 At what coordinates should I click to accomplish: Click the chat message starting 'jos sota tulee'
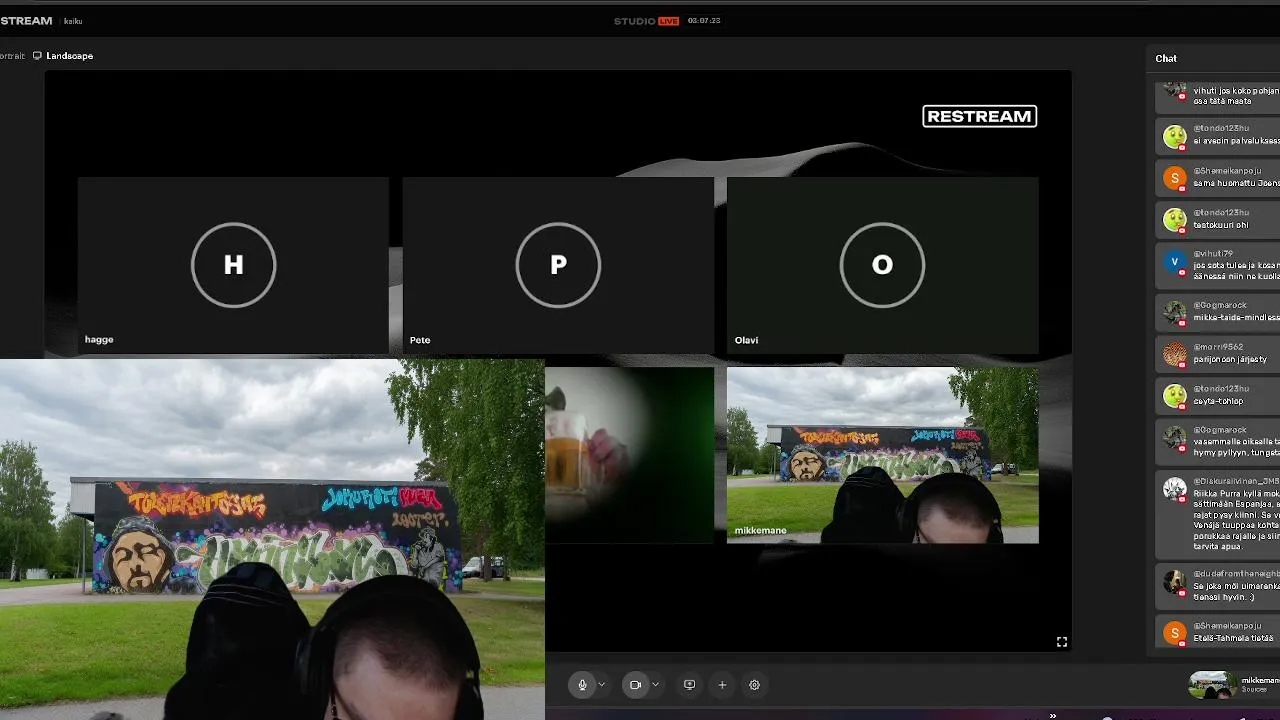coord(1236,271)
